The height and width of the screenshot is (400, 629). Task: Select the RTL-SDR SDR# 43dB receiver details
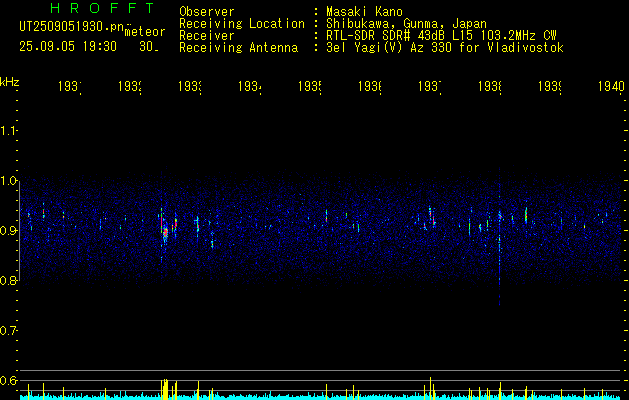pyautogui.click(x=441, y=36)
